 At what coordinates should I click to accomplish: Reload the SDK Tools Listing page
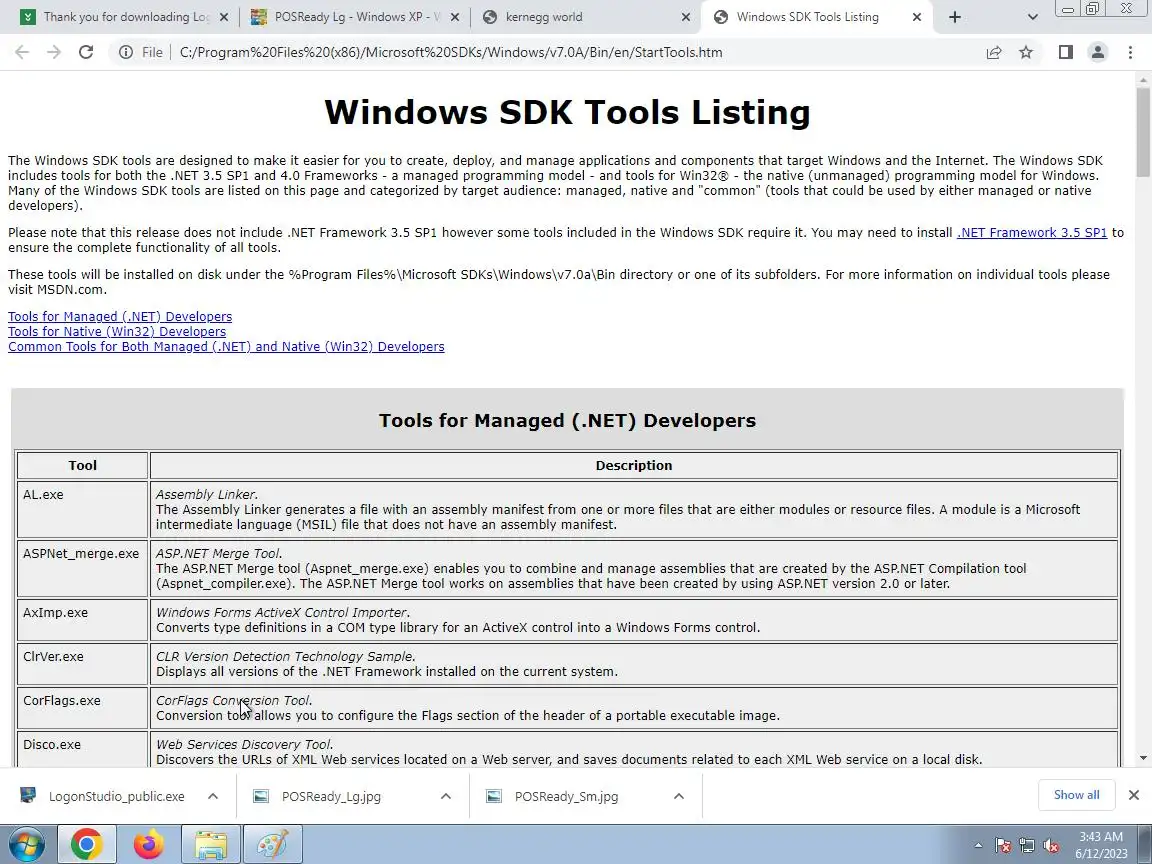[x=86, y=52]
